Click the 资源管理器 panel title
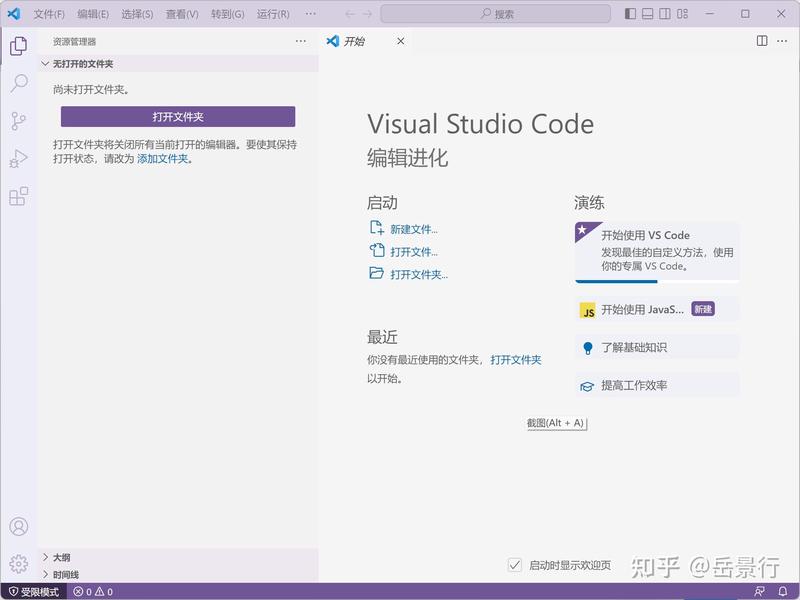This screenshot has height=600, width=800. (x=74, y=42)
